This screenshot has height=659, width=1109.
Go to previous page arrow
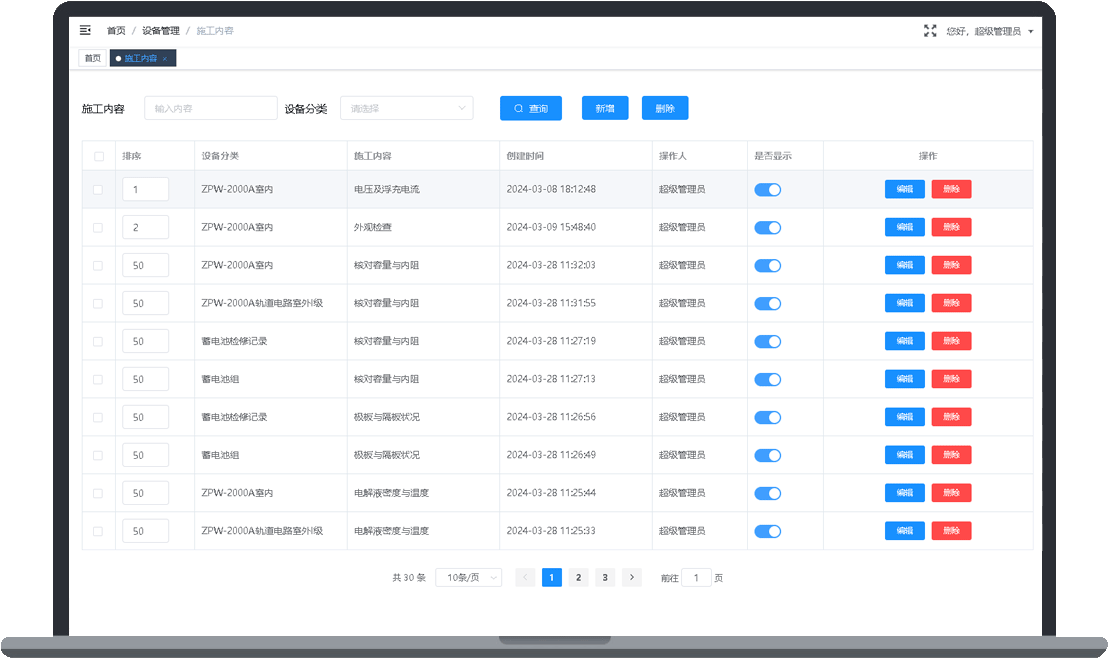click(x=525, y=577)
